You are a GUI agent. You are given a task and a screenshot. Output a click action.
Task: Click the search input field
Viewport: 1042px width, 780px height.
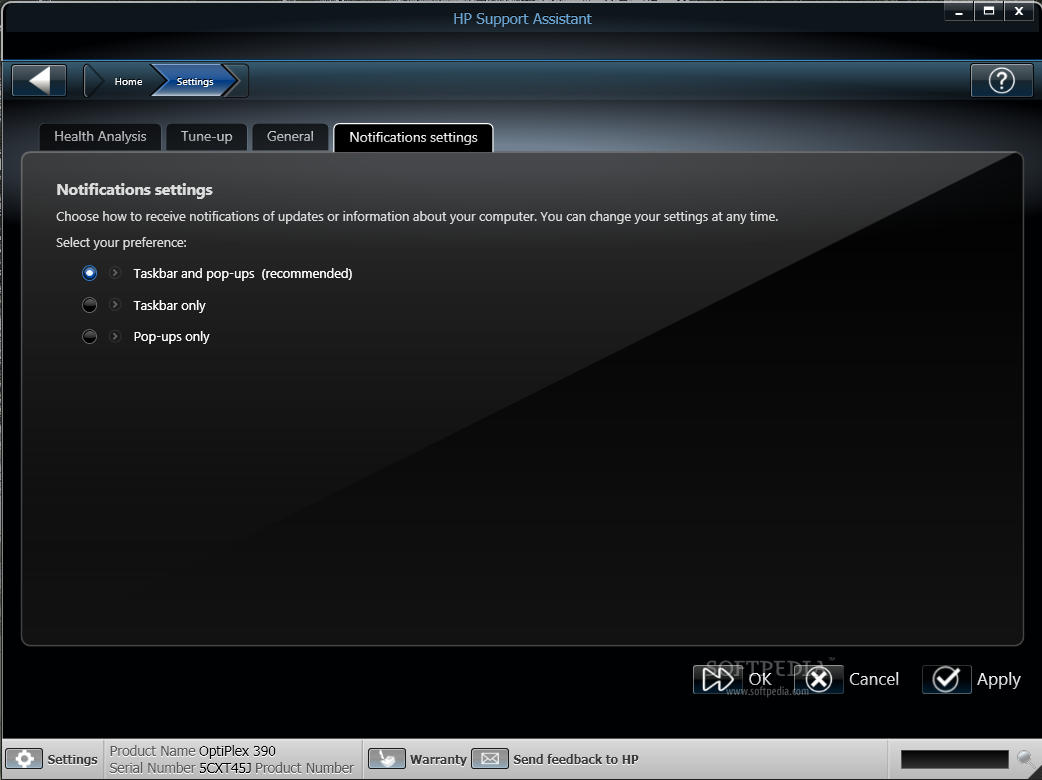pyautogui.click(x=955, y=759)
